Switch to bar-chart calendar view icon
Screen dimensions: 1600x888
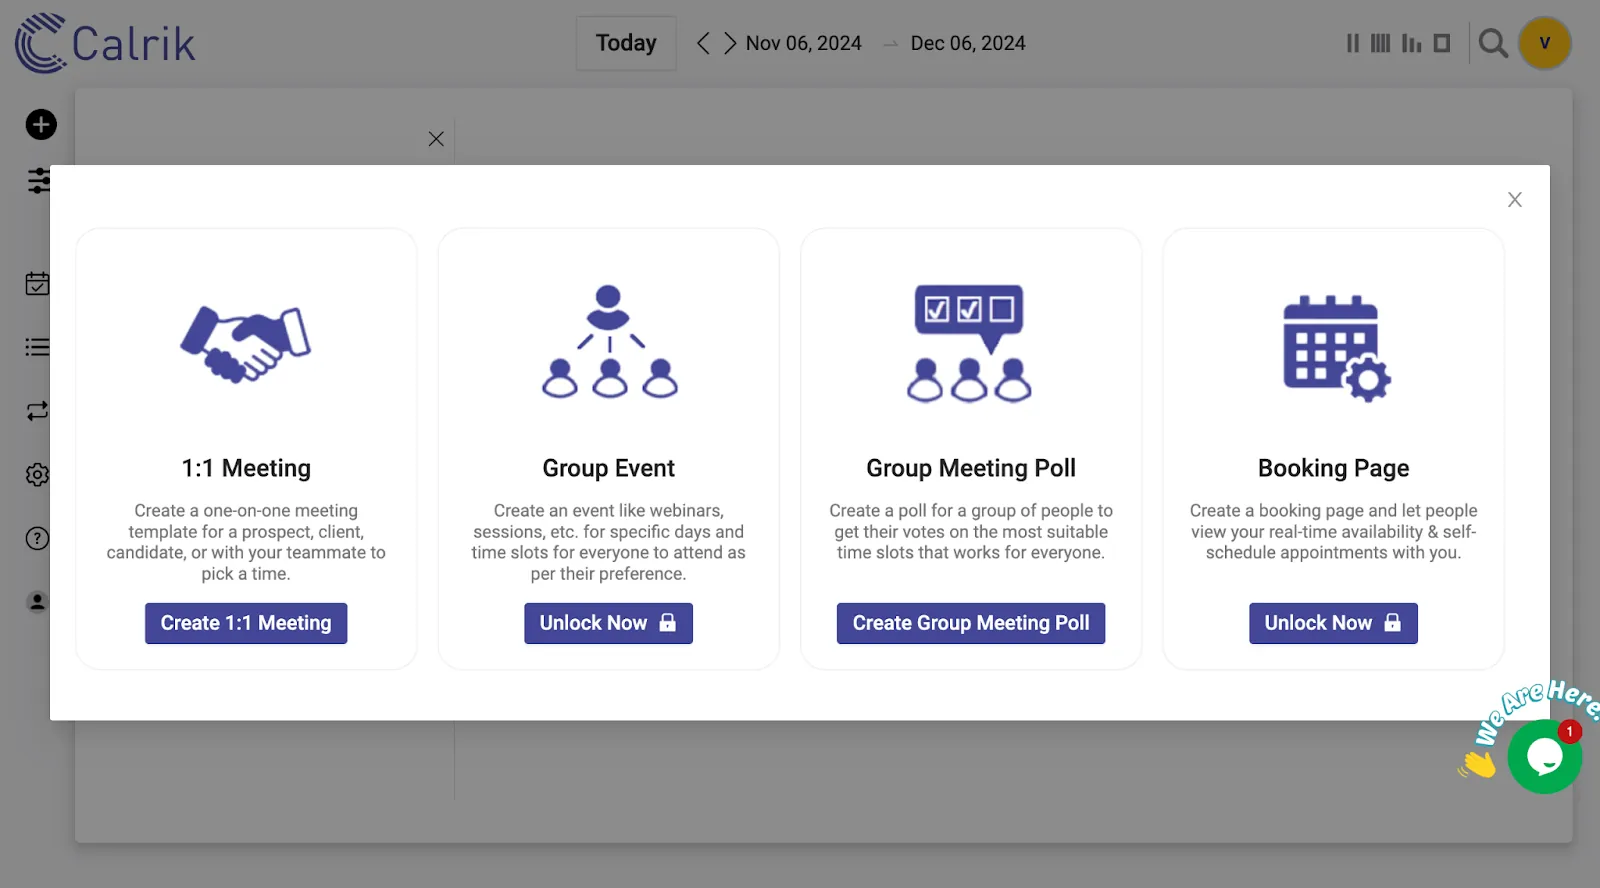tap(1411, 43)
